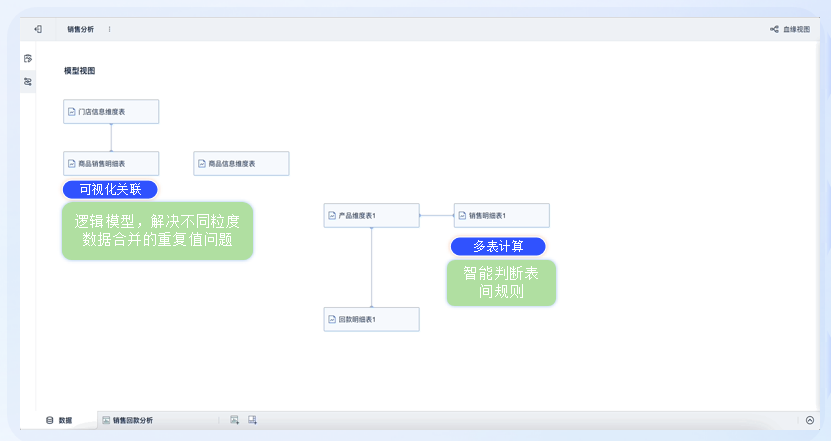Select the 产品维度表1 table node
This screenshot has height=441, width=831.
click(x=372, y=216)
